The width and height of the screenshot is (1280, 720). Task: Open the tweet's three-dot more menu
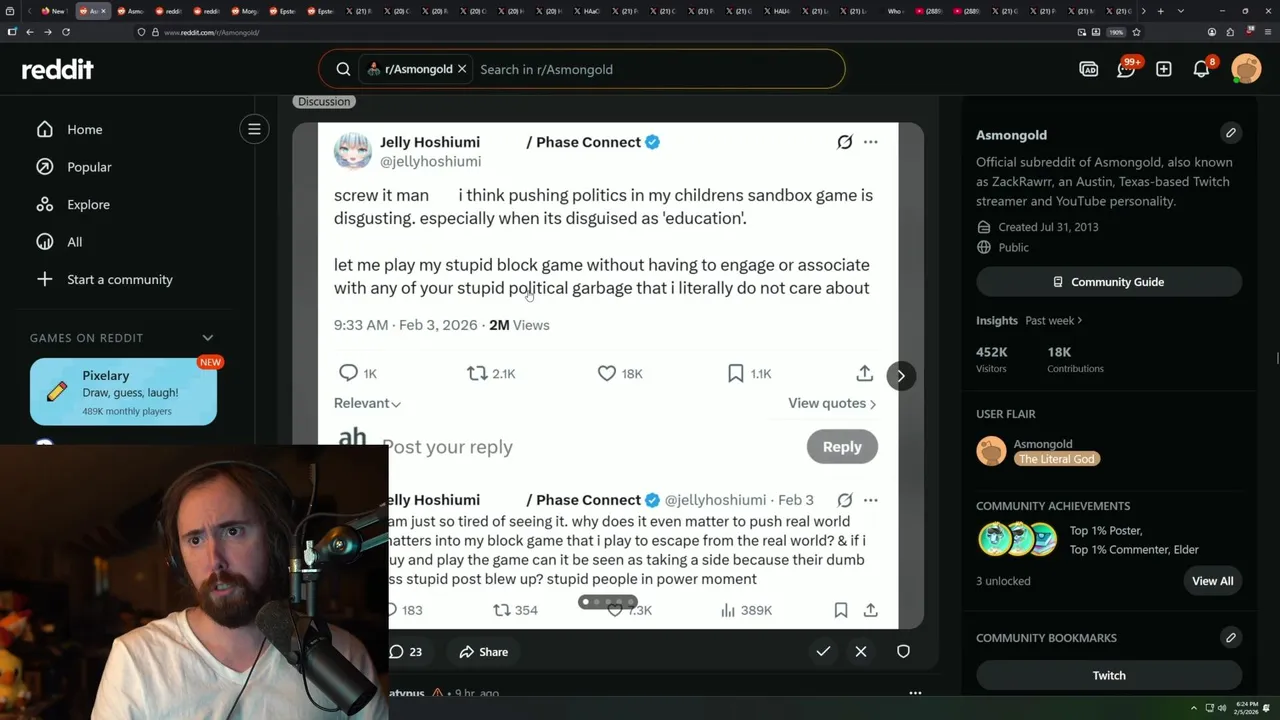(870, 142)
